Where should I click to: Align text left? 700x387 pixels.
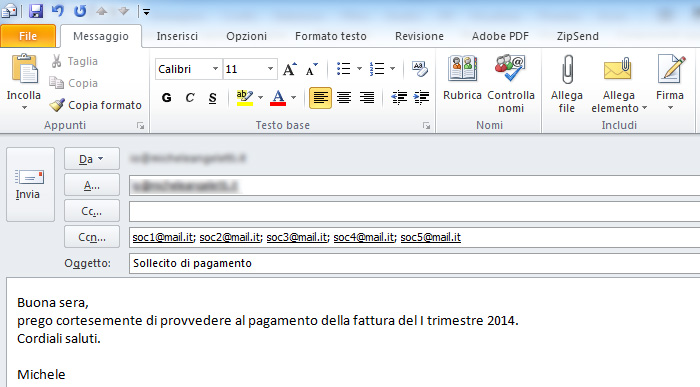[x=321, y=98]
